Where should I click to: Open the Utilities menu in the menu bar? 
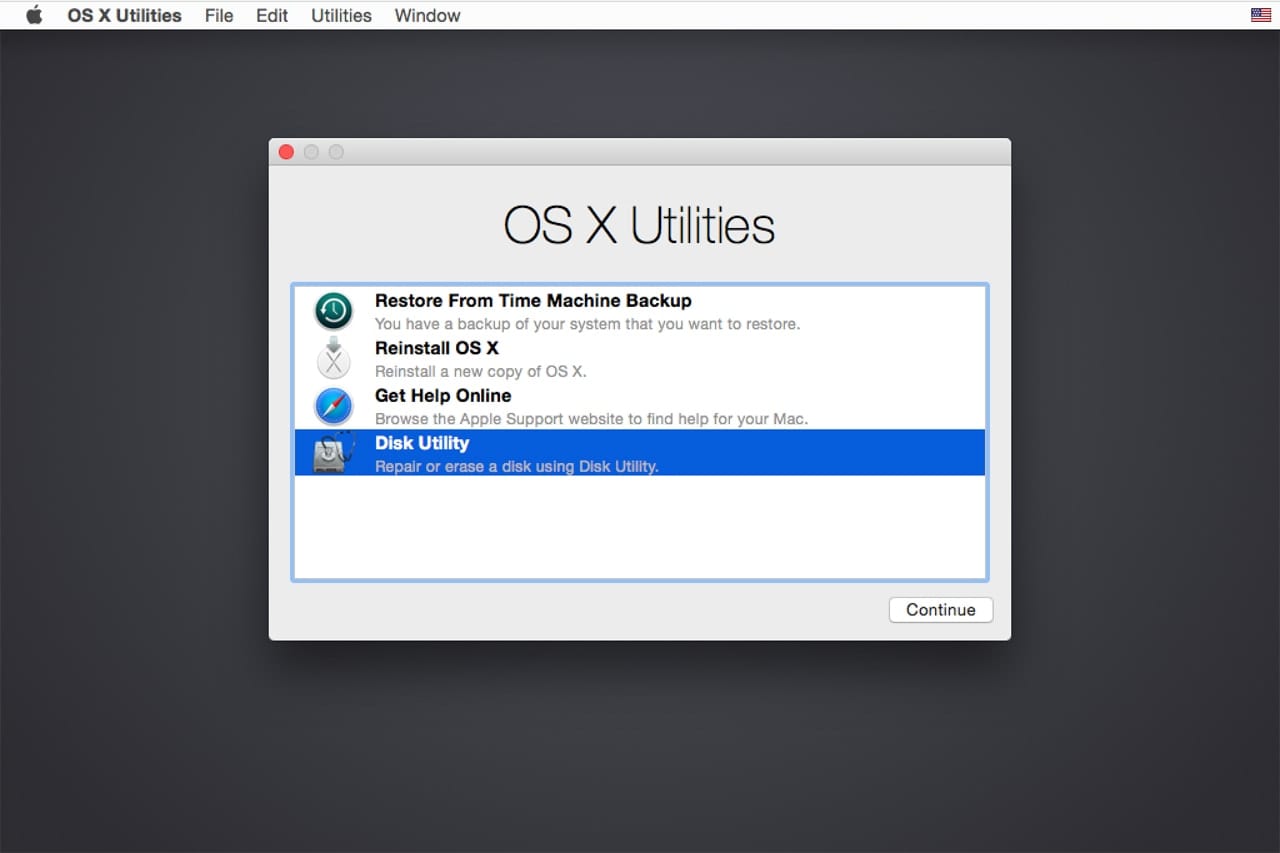click(341, 15)
